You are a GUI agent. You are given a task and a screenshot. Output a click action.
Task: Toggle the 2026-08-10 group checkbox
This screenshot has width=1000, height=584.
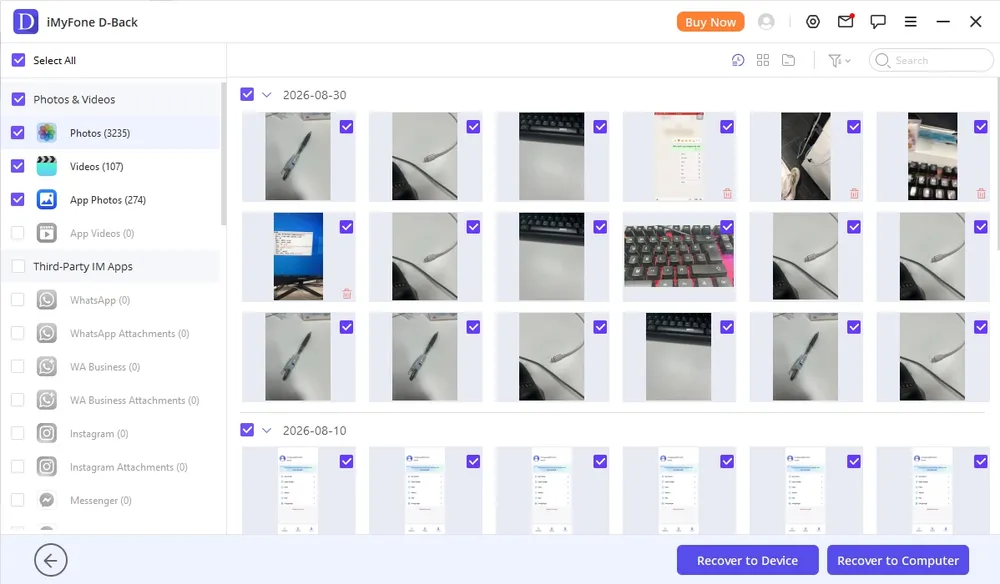tap(247, 430)
